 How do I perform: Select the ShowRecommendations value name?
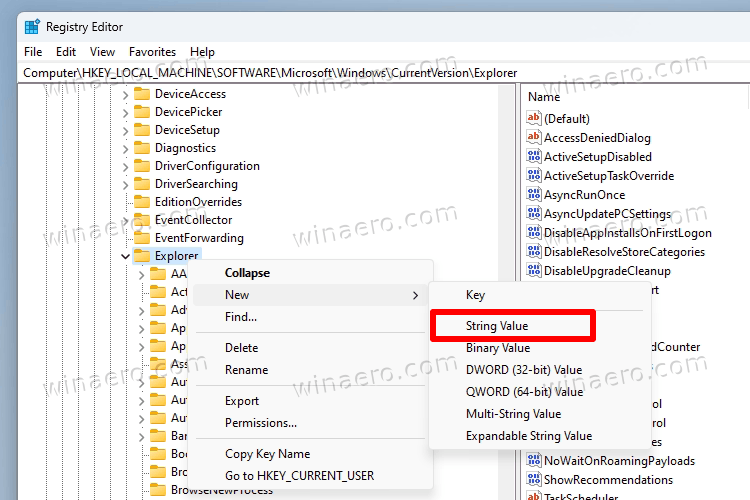[608, 479]
